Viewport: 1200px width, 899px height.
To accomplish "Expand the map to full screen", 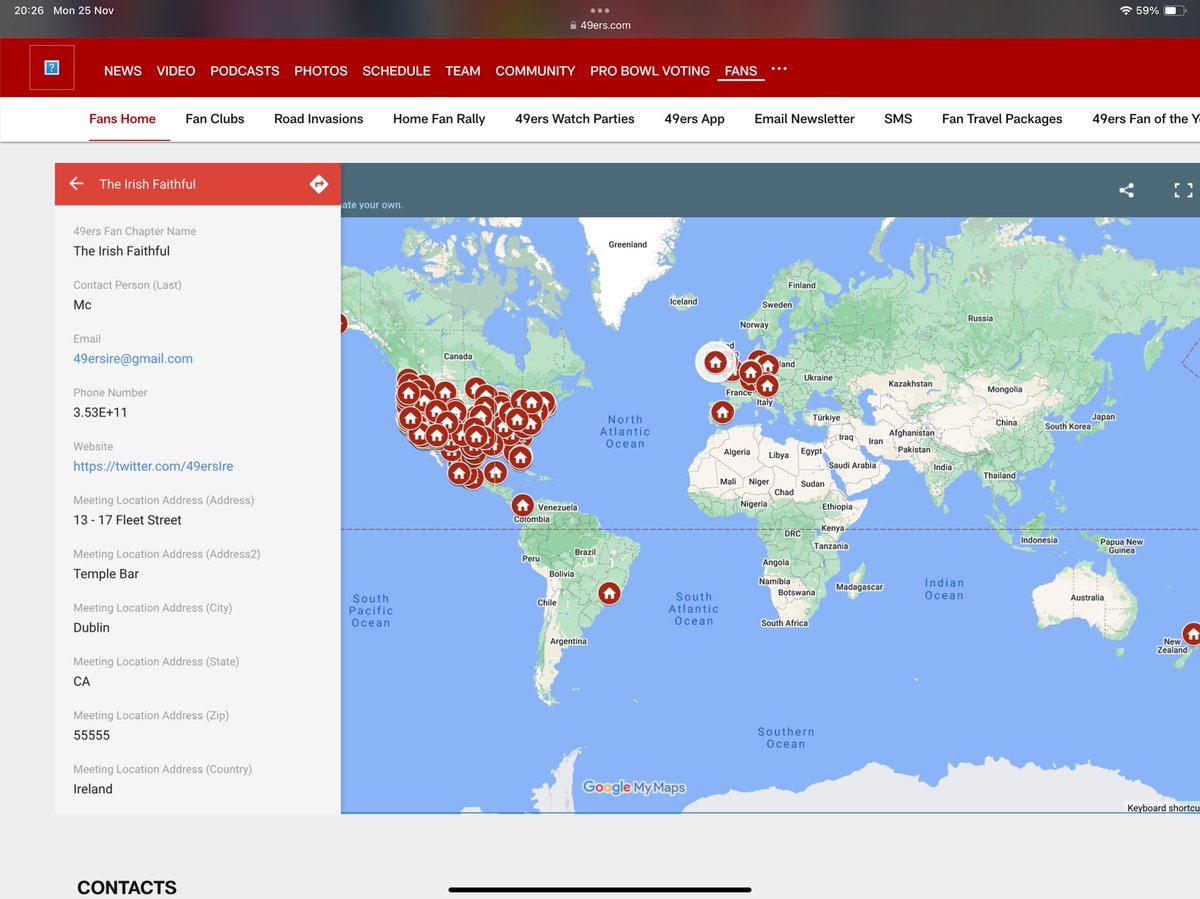I will pyautogui.click(x=1183, y=190).
